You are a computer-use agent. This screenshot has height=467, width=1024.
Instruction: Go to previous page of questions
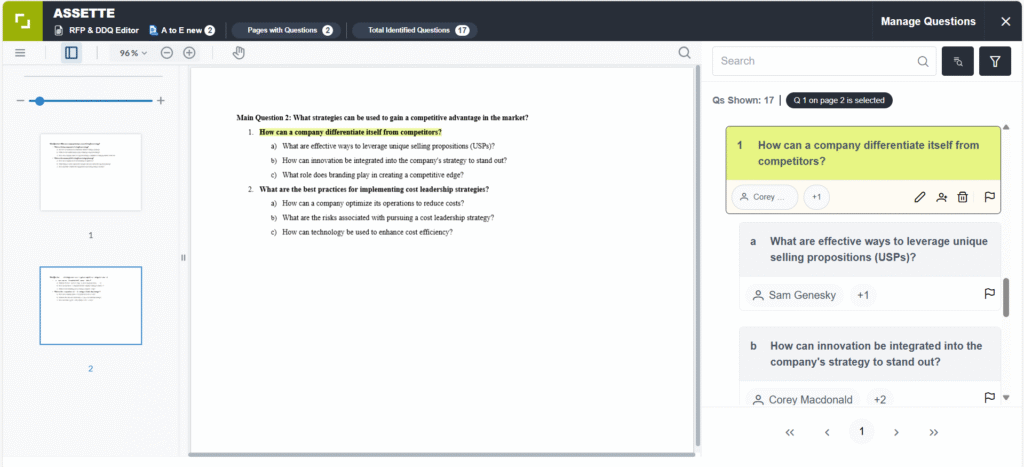tap(827, 432)
